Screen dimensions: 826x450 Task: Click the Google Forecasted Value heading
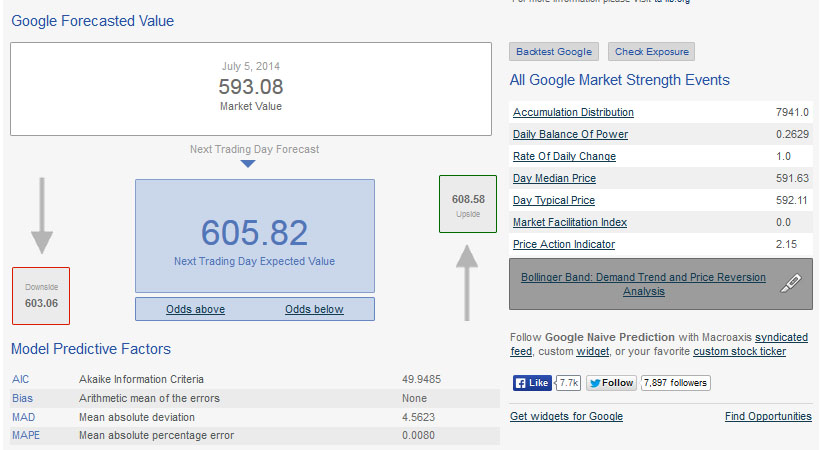coord(93,21)
